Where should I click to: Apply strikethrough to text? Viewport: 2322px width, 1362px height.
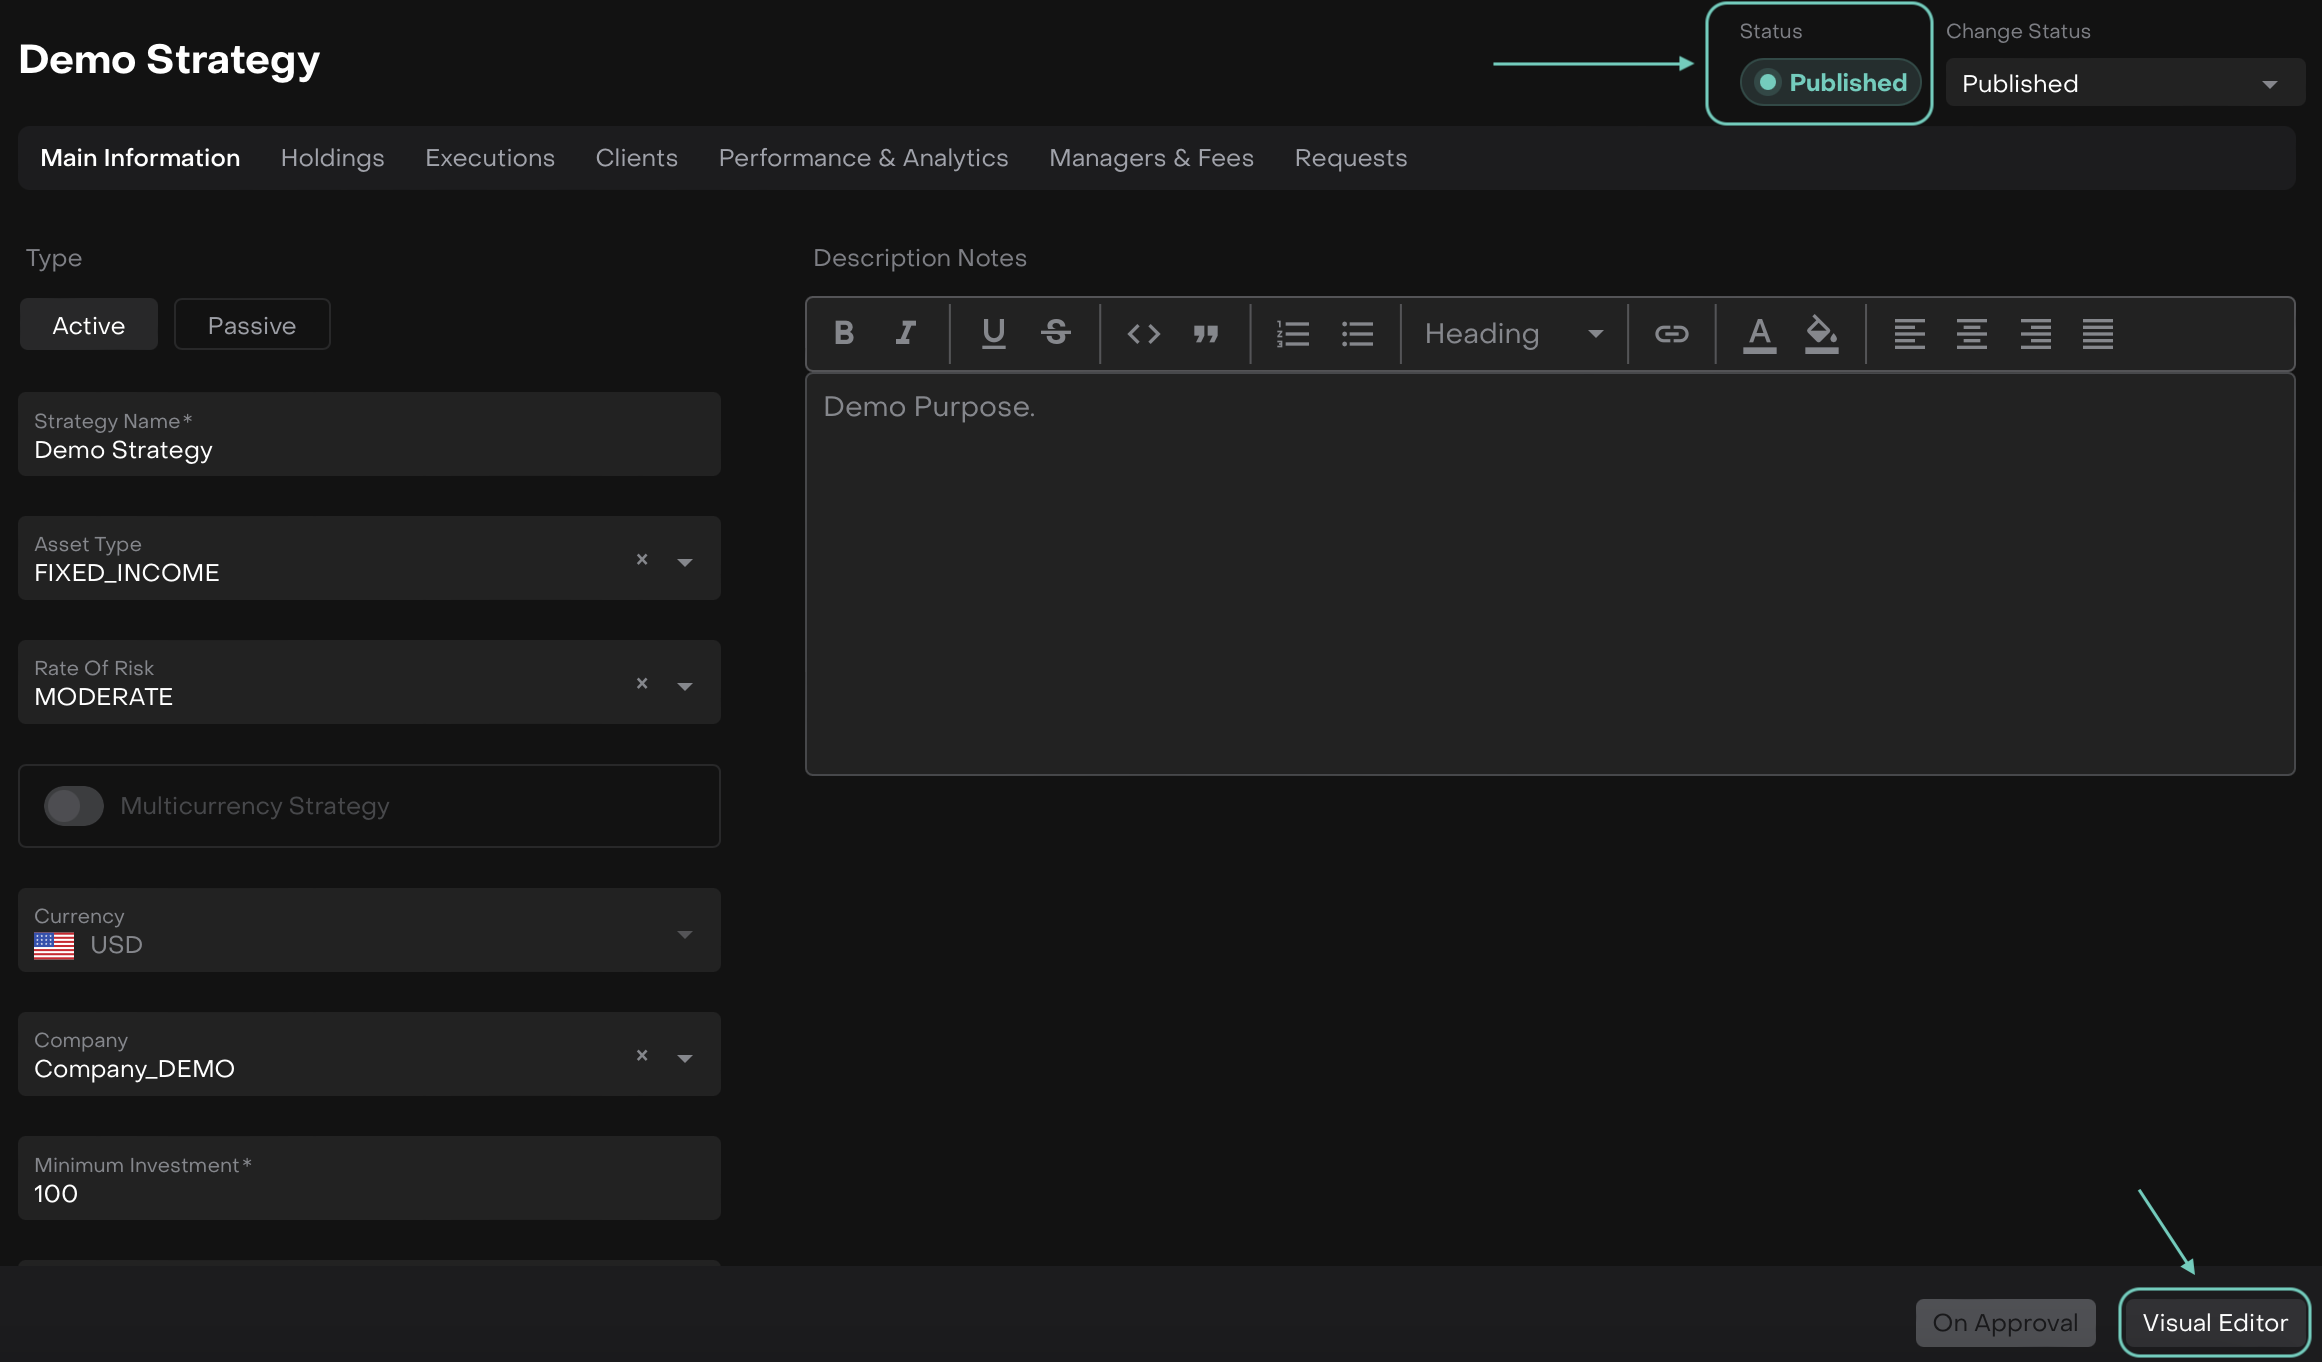pyautogui.click(x=1056, y=333)
